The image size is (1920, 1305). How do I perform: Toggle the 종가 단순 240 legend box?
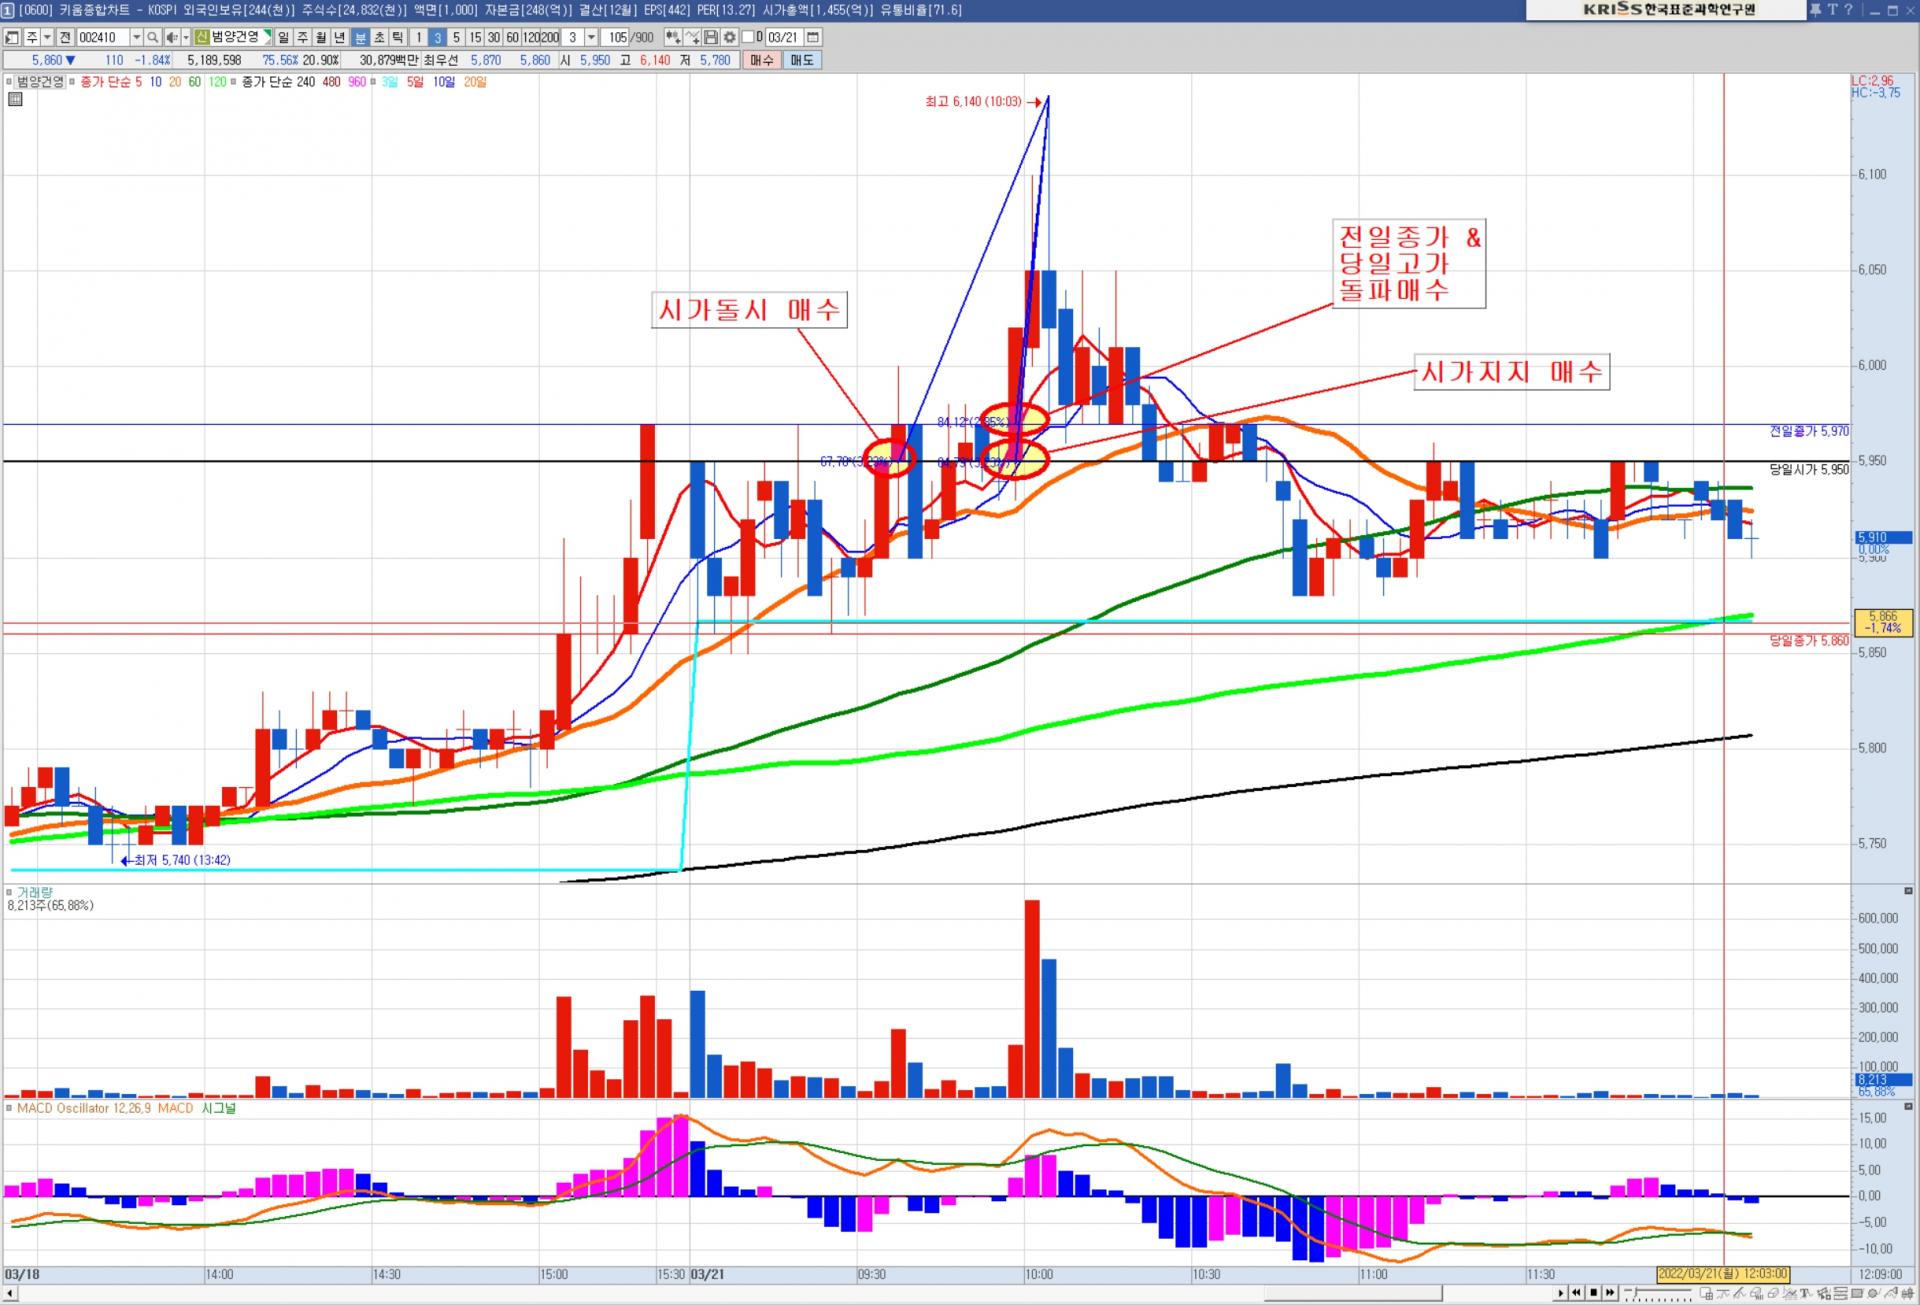click(234, 82)
